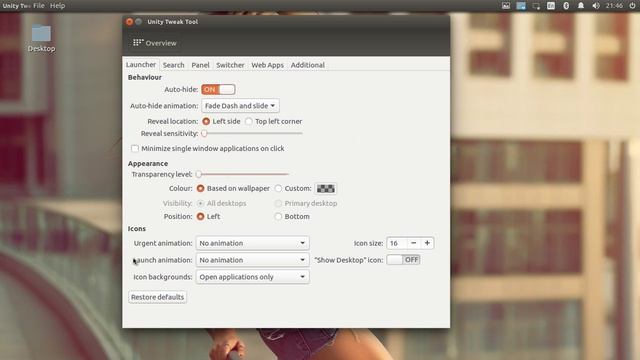
Task: Click the blue window indicator icon in panel
Action: click(x=521, y=6)
